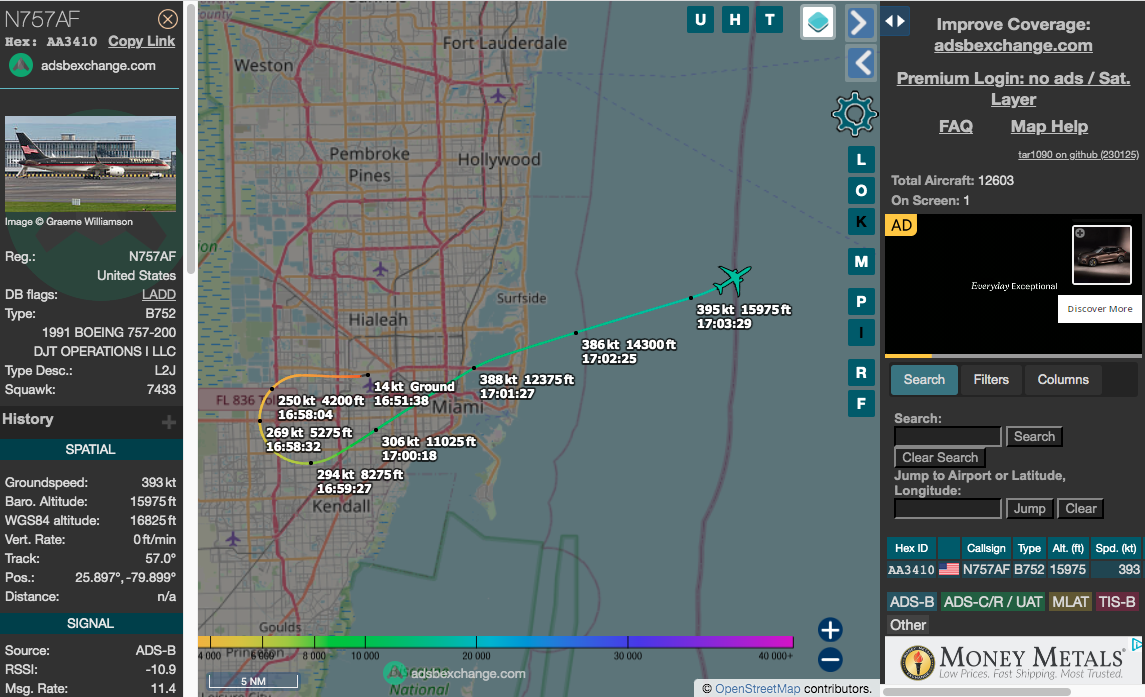Focus the Search text input
Screen dimensions: 1145x697
[x=948, y=437]
